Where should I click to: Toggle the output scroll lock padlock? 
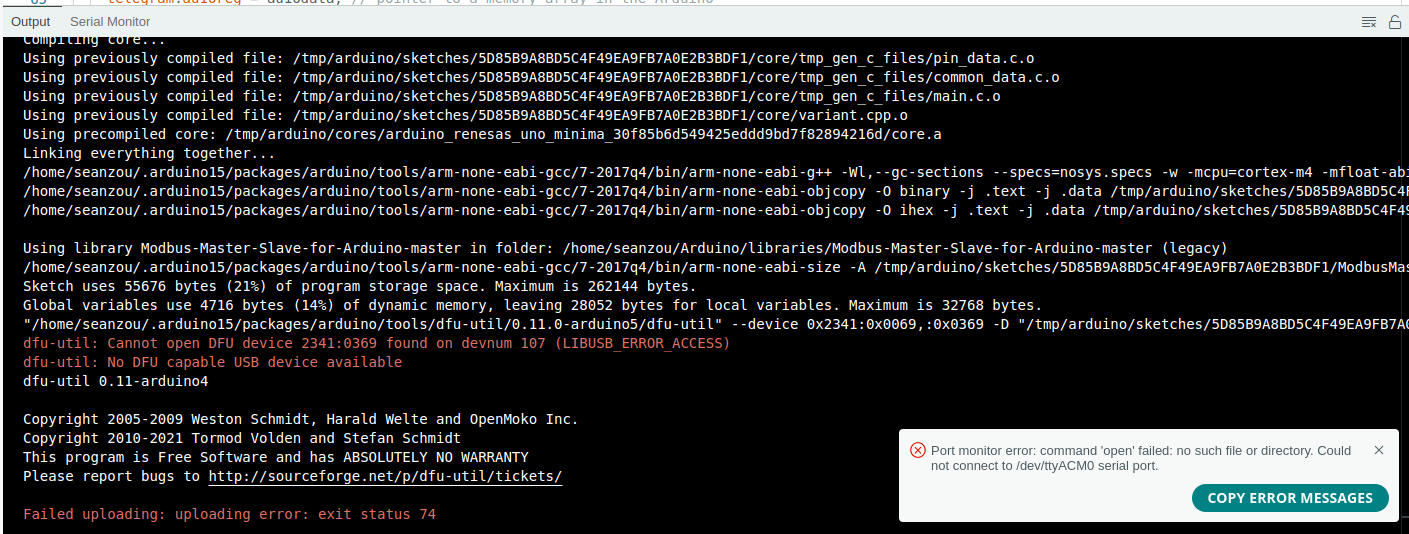pyautogui.click(x=1394, y=21)
